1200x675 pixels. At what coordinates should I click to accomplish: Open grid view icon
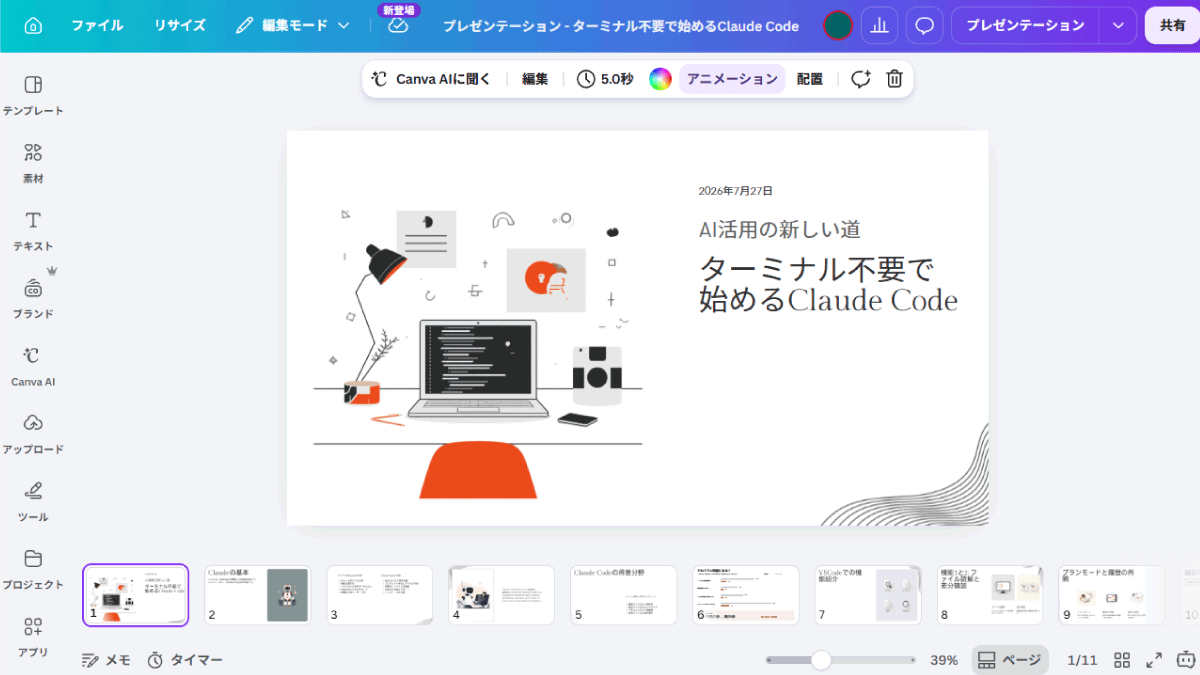click(x=1122, y=660)
